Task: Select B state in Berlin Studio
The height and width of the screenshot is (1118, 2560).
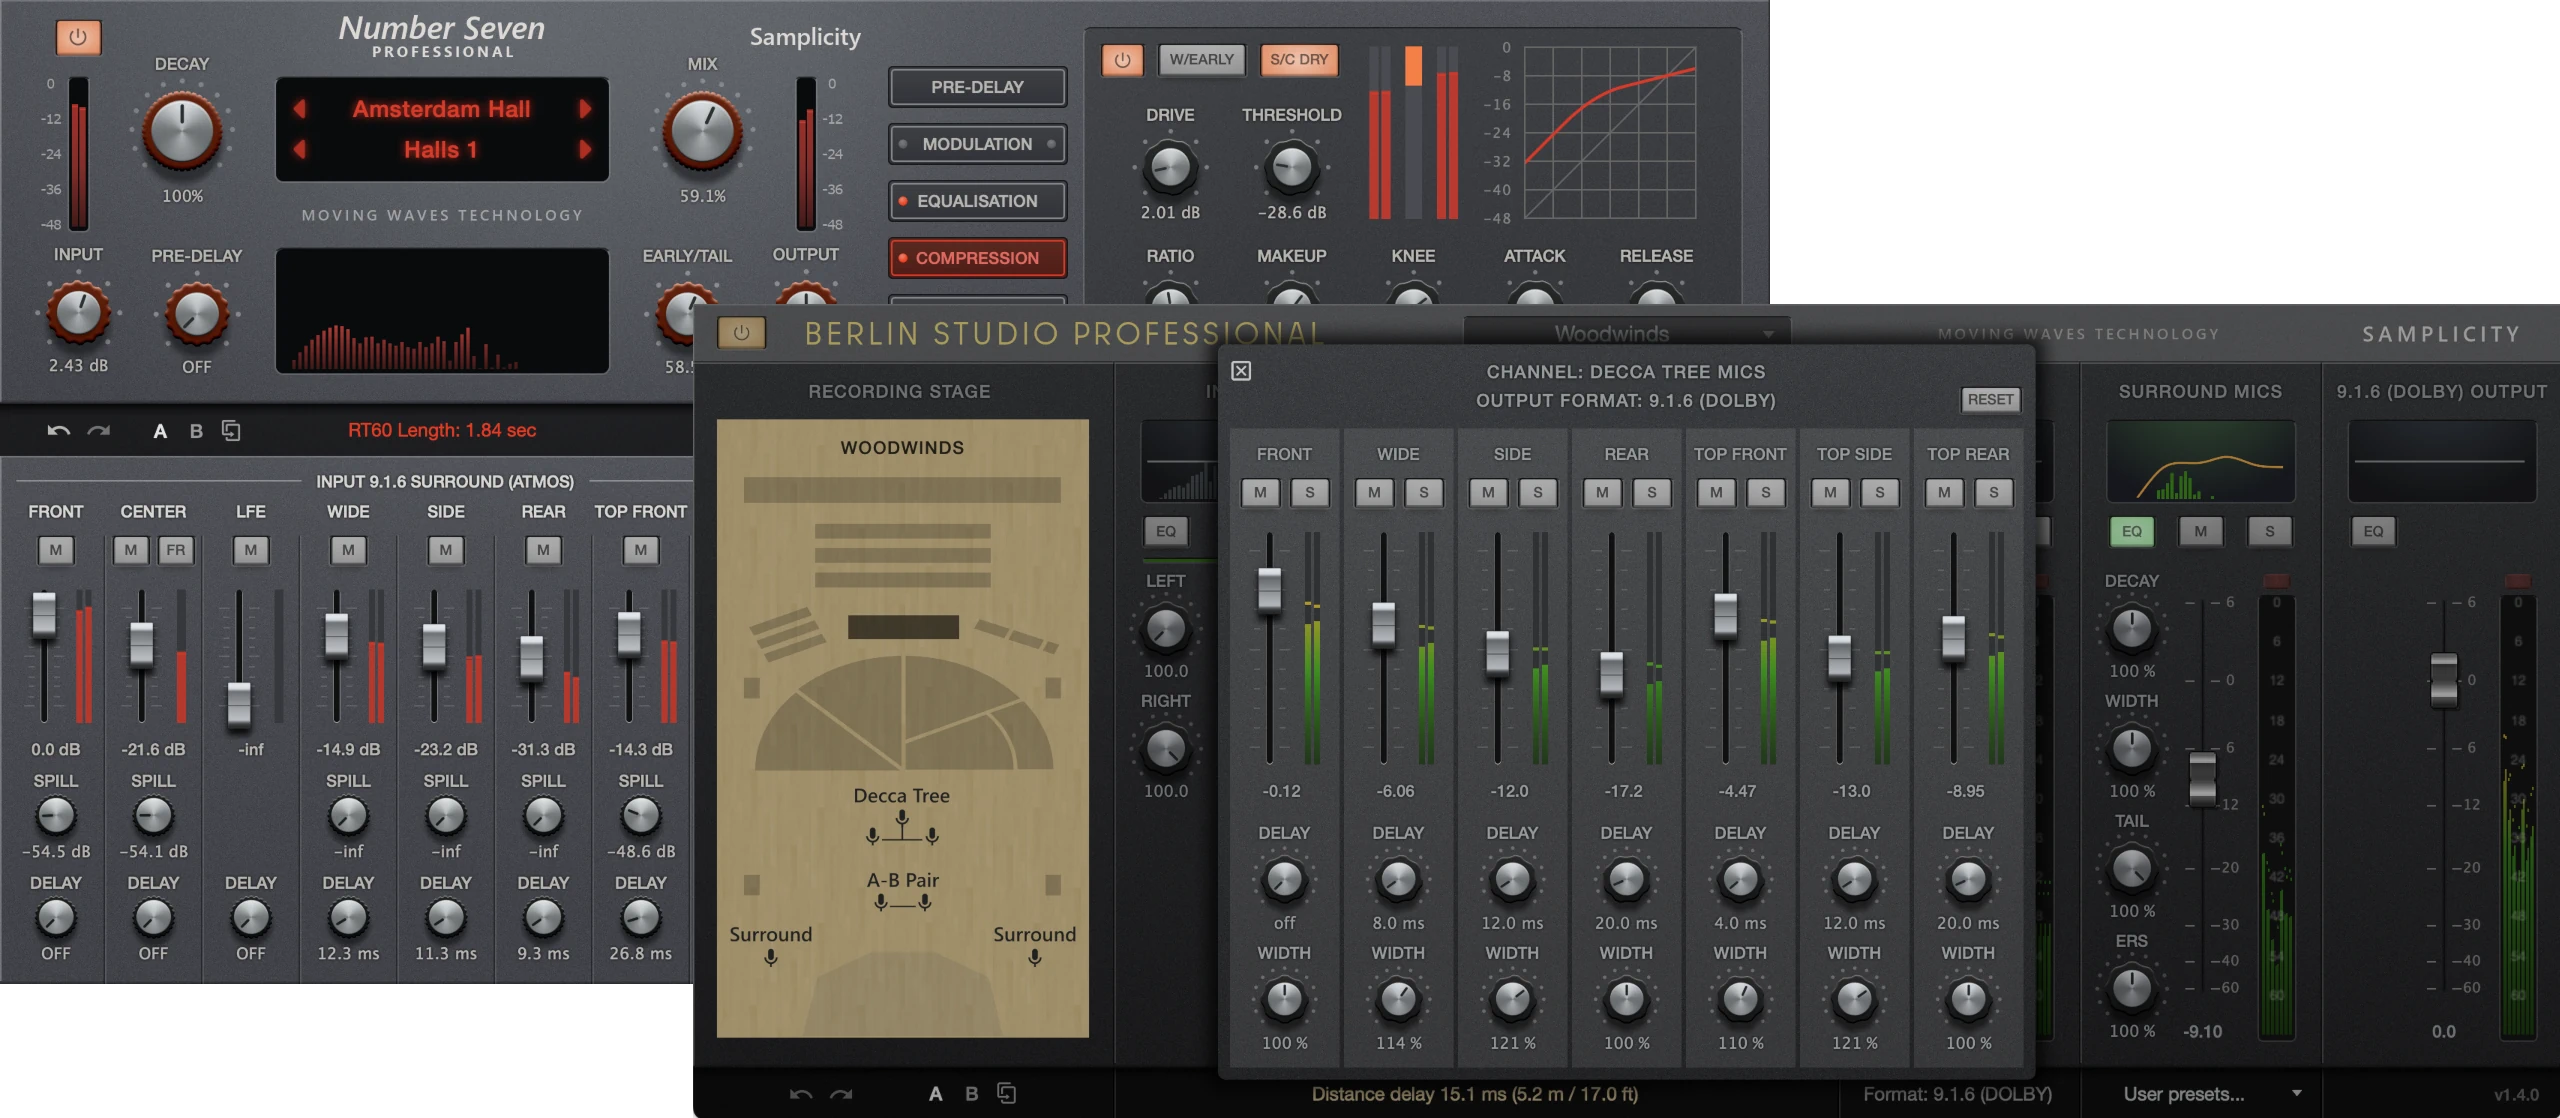Action: (x=971, y=1094)
